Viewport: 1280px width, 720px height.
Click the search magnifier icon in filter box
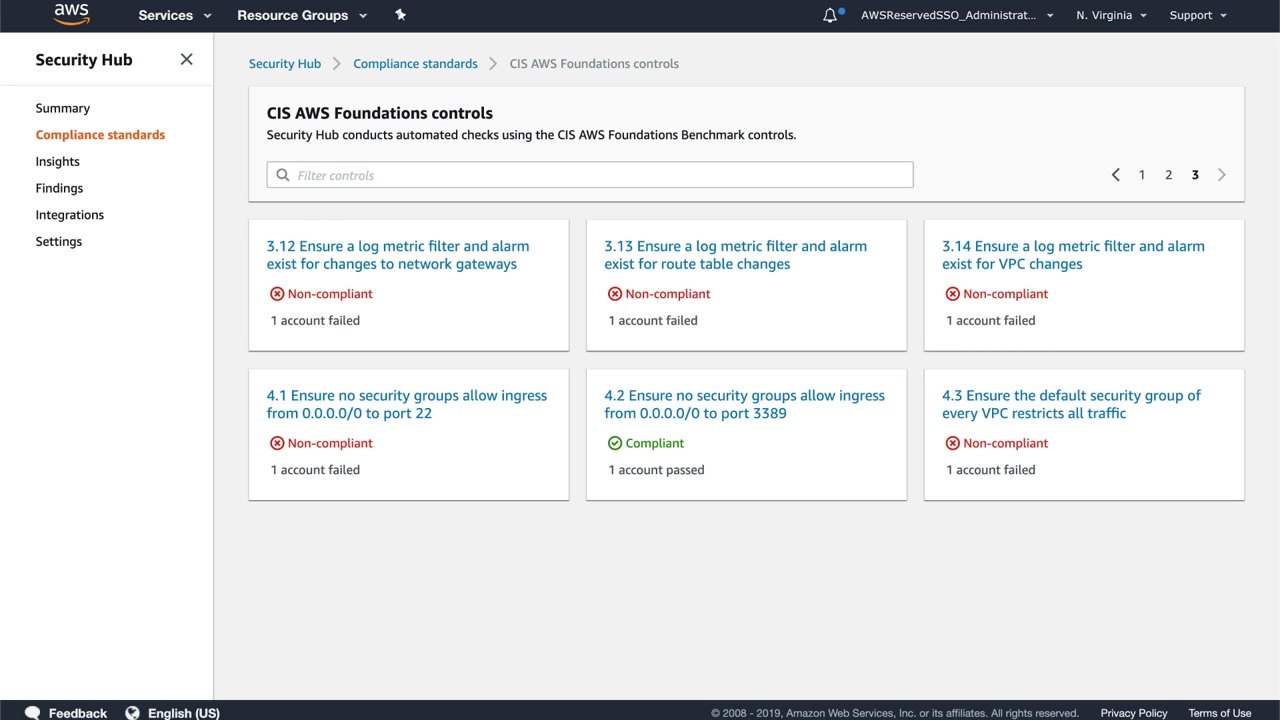[283, 175]
